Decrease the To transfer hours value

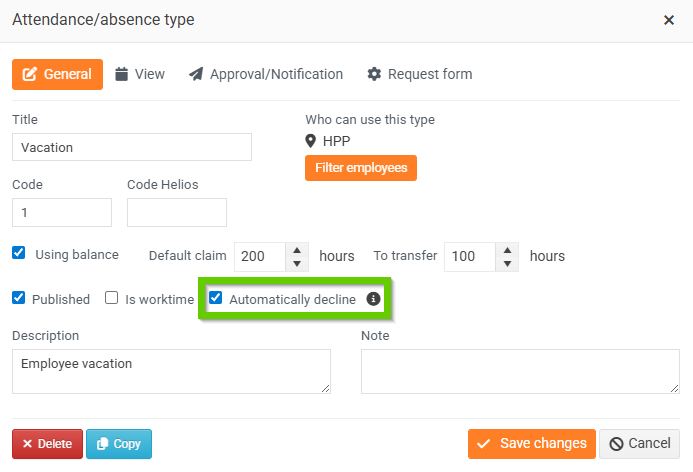click(x=507, y=263)
